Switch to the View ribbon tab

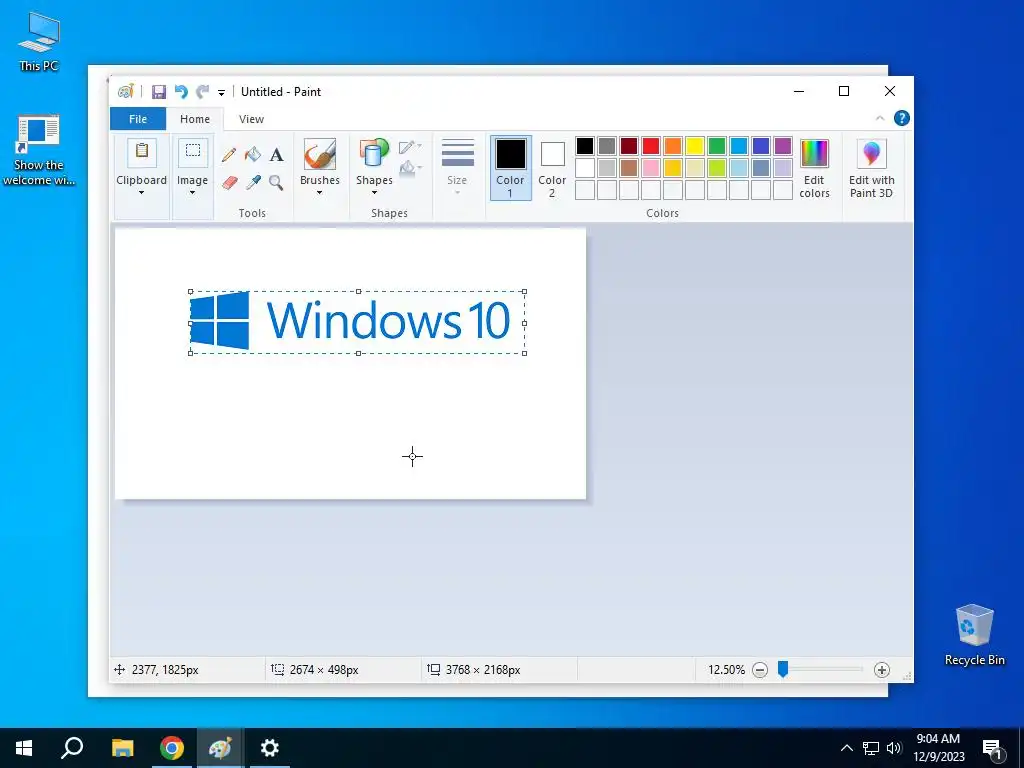(x=251, y=119)
